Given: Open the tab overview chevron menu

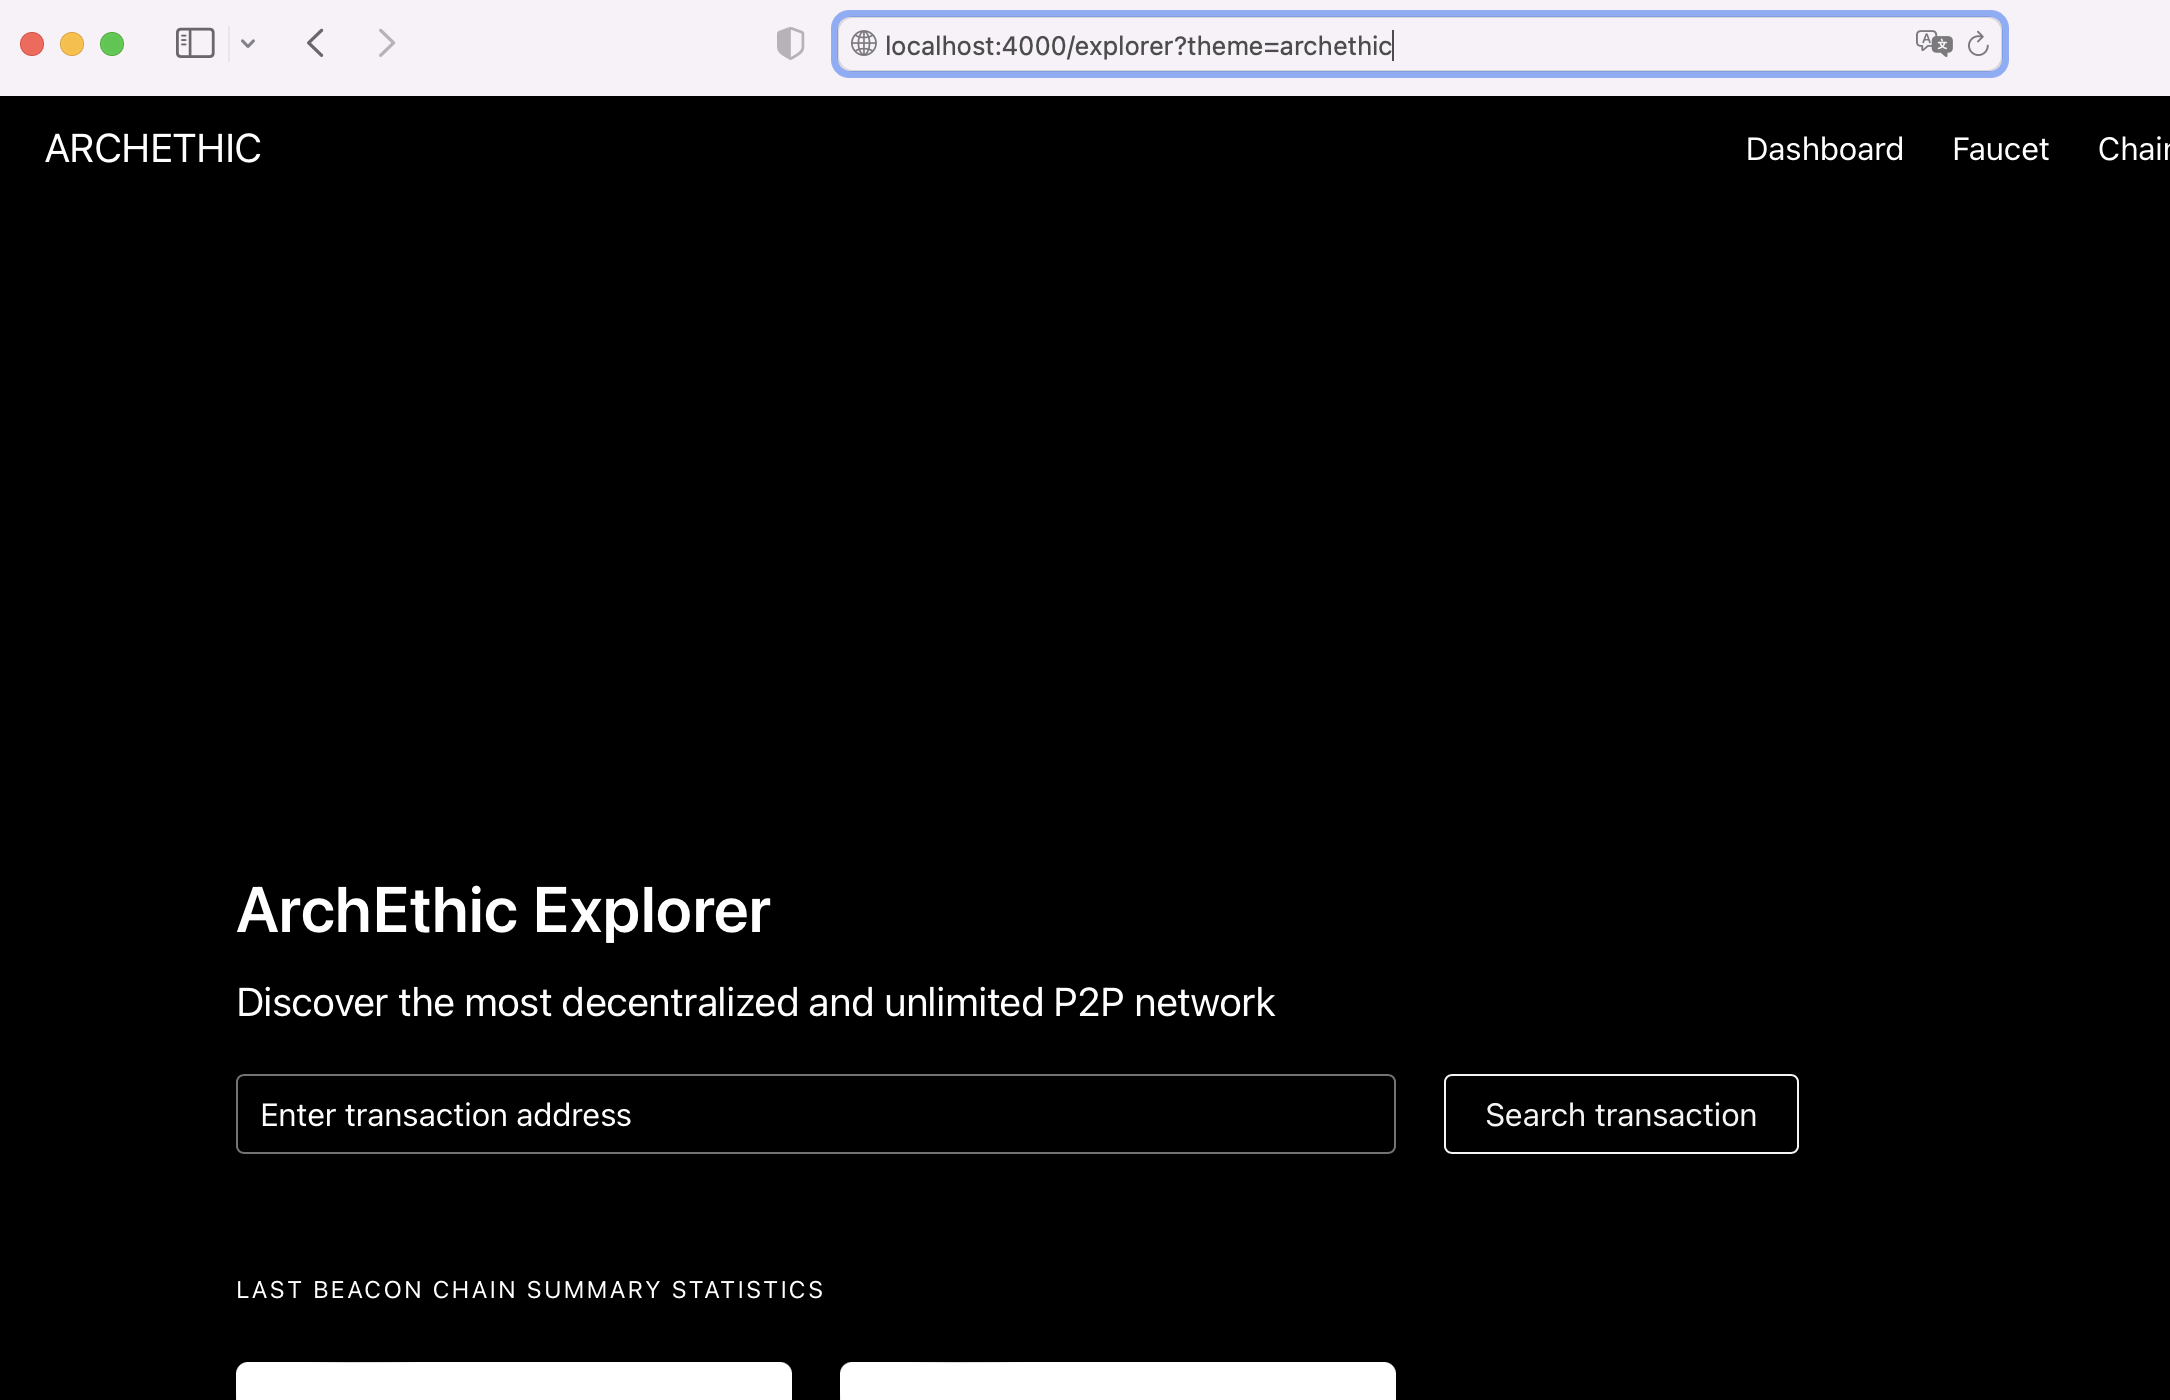Looking at the screenshot, I should (x=248, y=43).
